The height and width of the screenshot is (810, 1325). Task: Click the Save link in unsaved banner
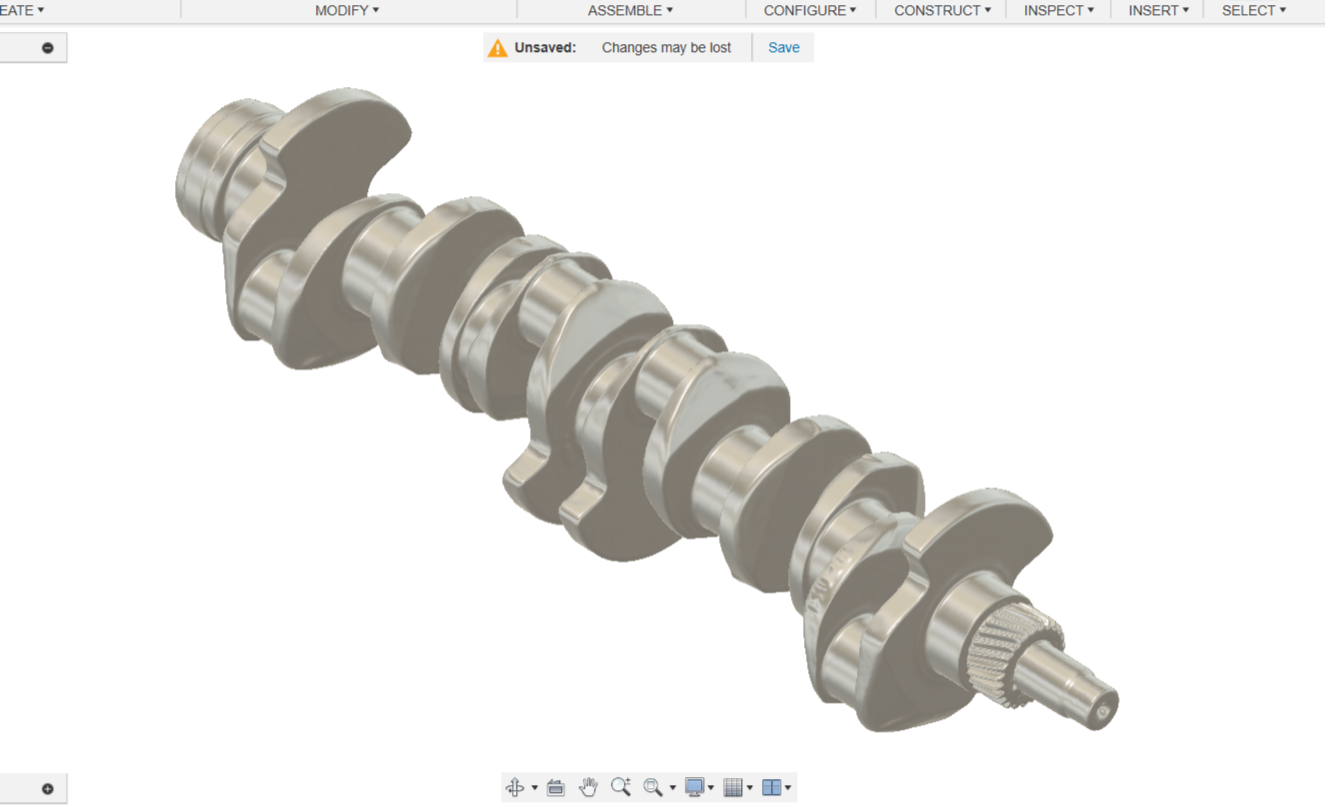(x=784, y=48)
